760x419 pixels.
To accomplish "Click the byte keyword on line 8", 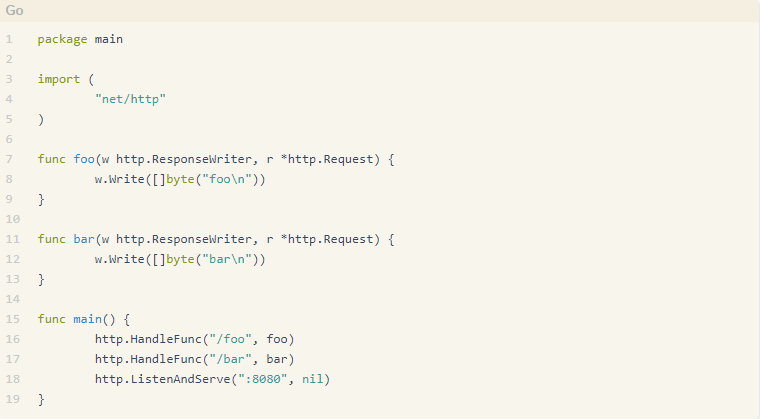I will (x=180, y=179).
